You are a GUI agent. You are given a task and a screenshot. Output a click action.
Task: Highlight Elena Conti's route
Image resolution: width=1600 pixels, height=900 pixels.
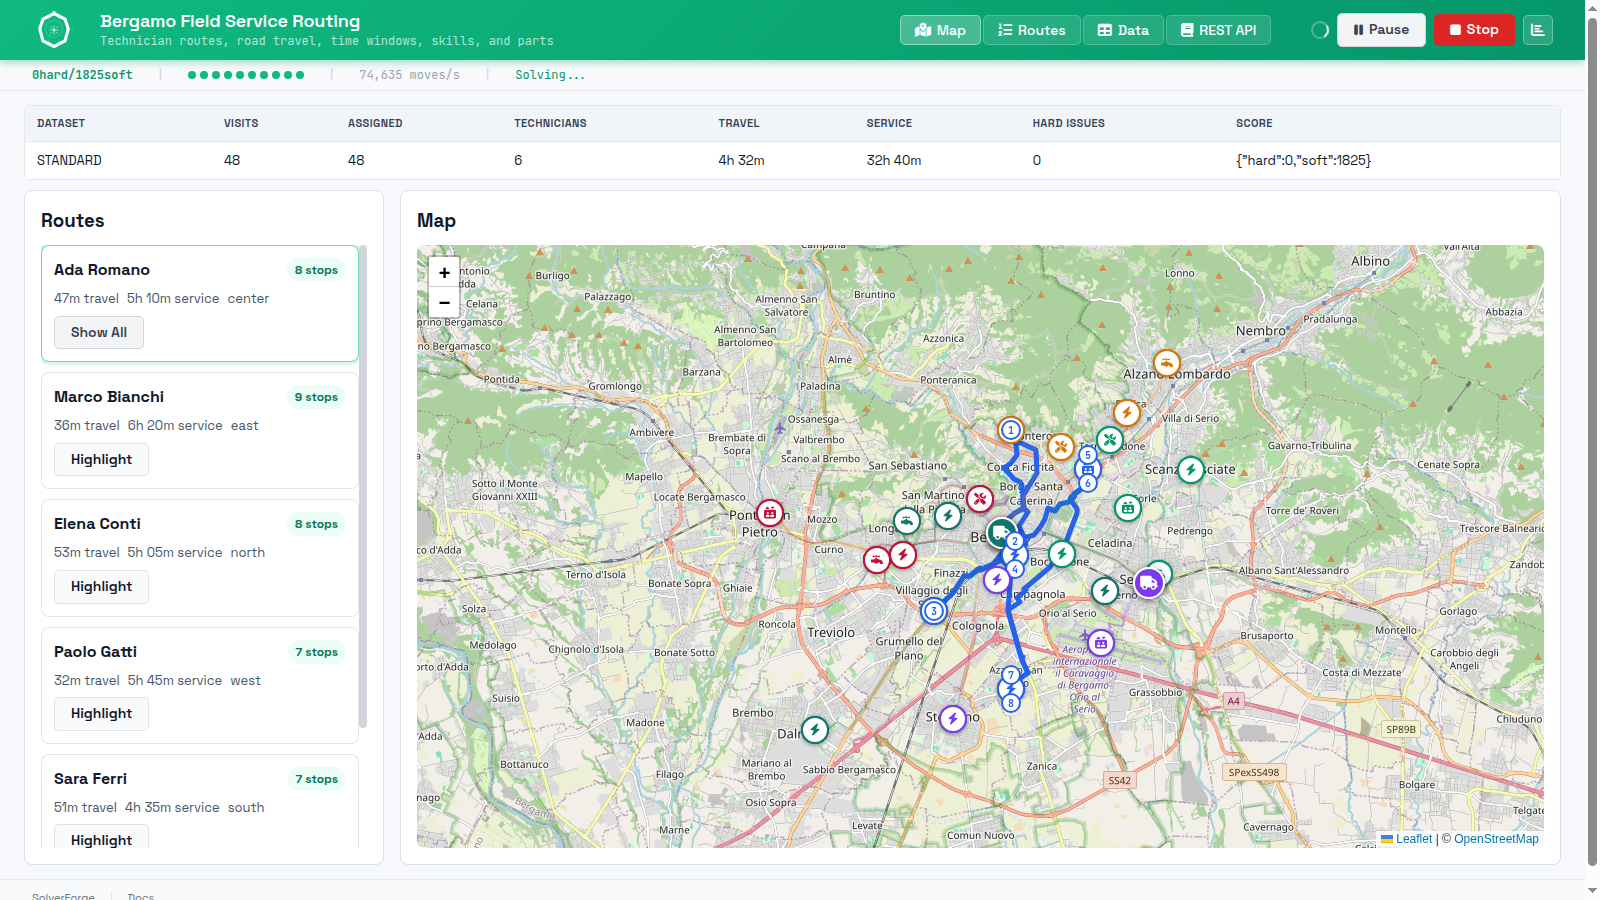pyautogui.click(x=101, y=586)
